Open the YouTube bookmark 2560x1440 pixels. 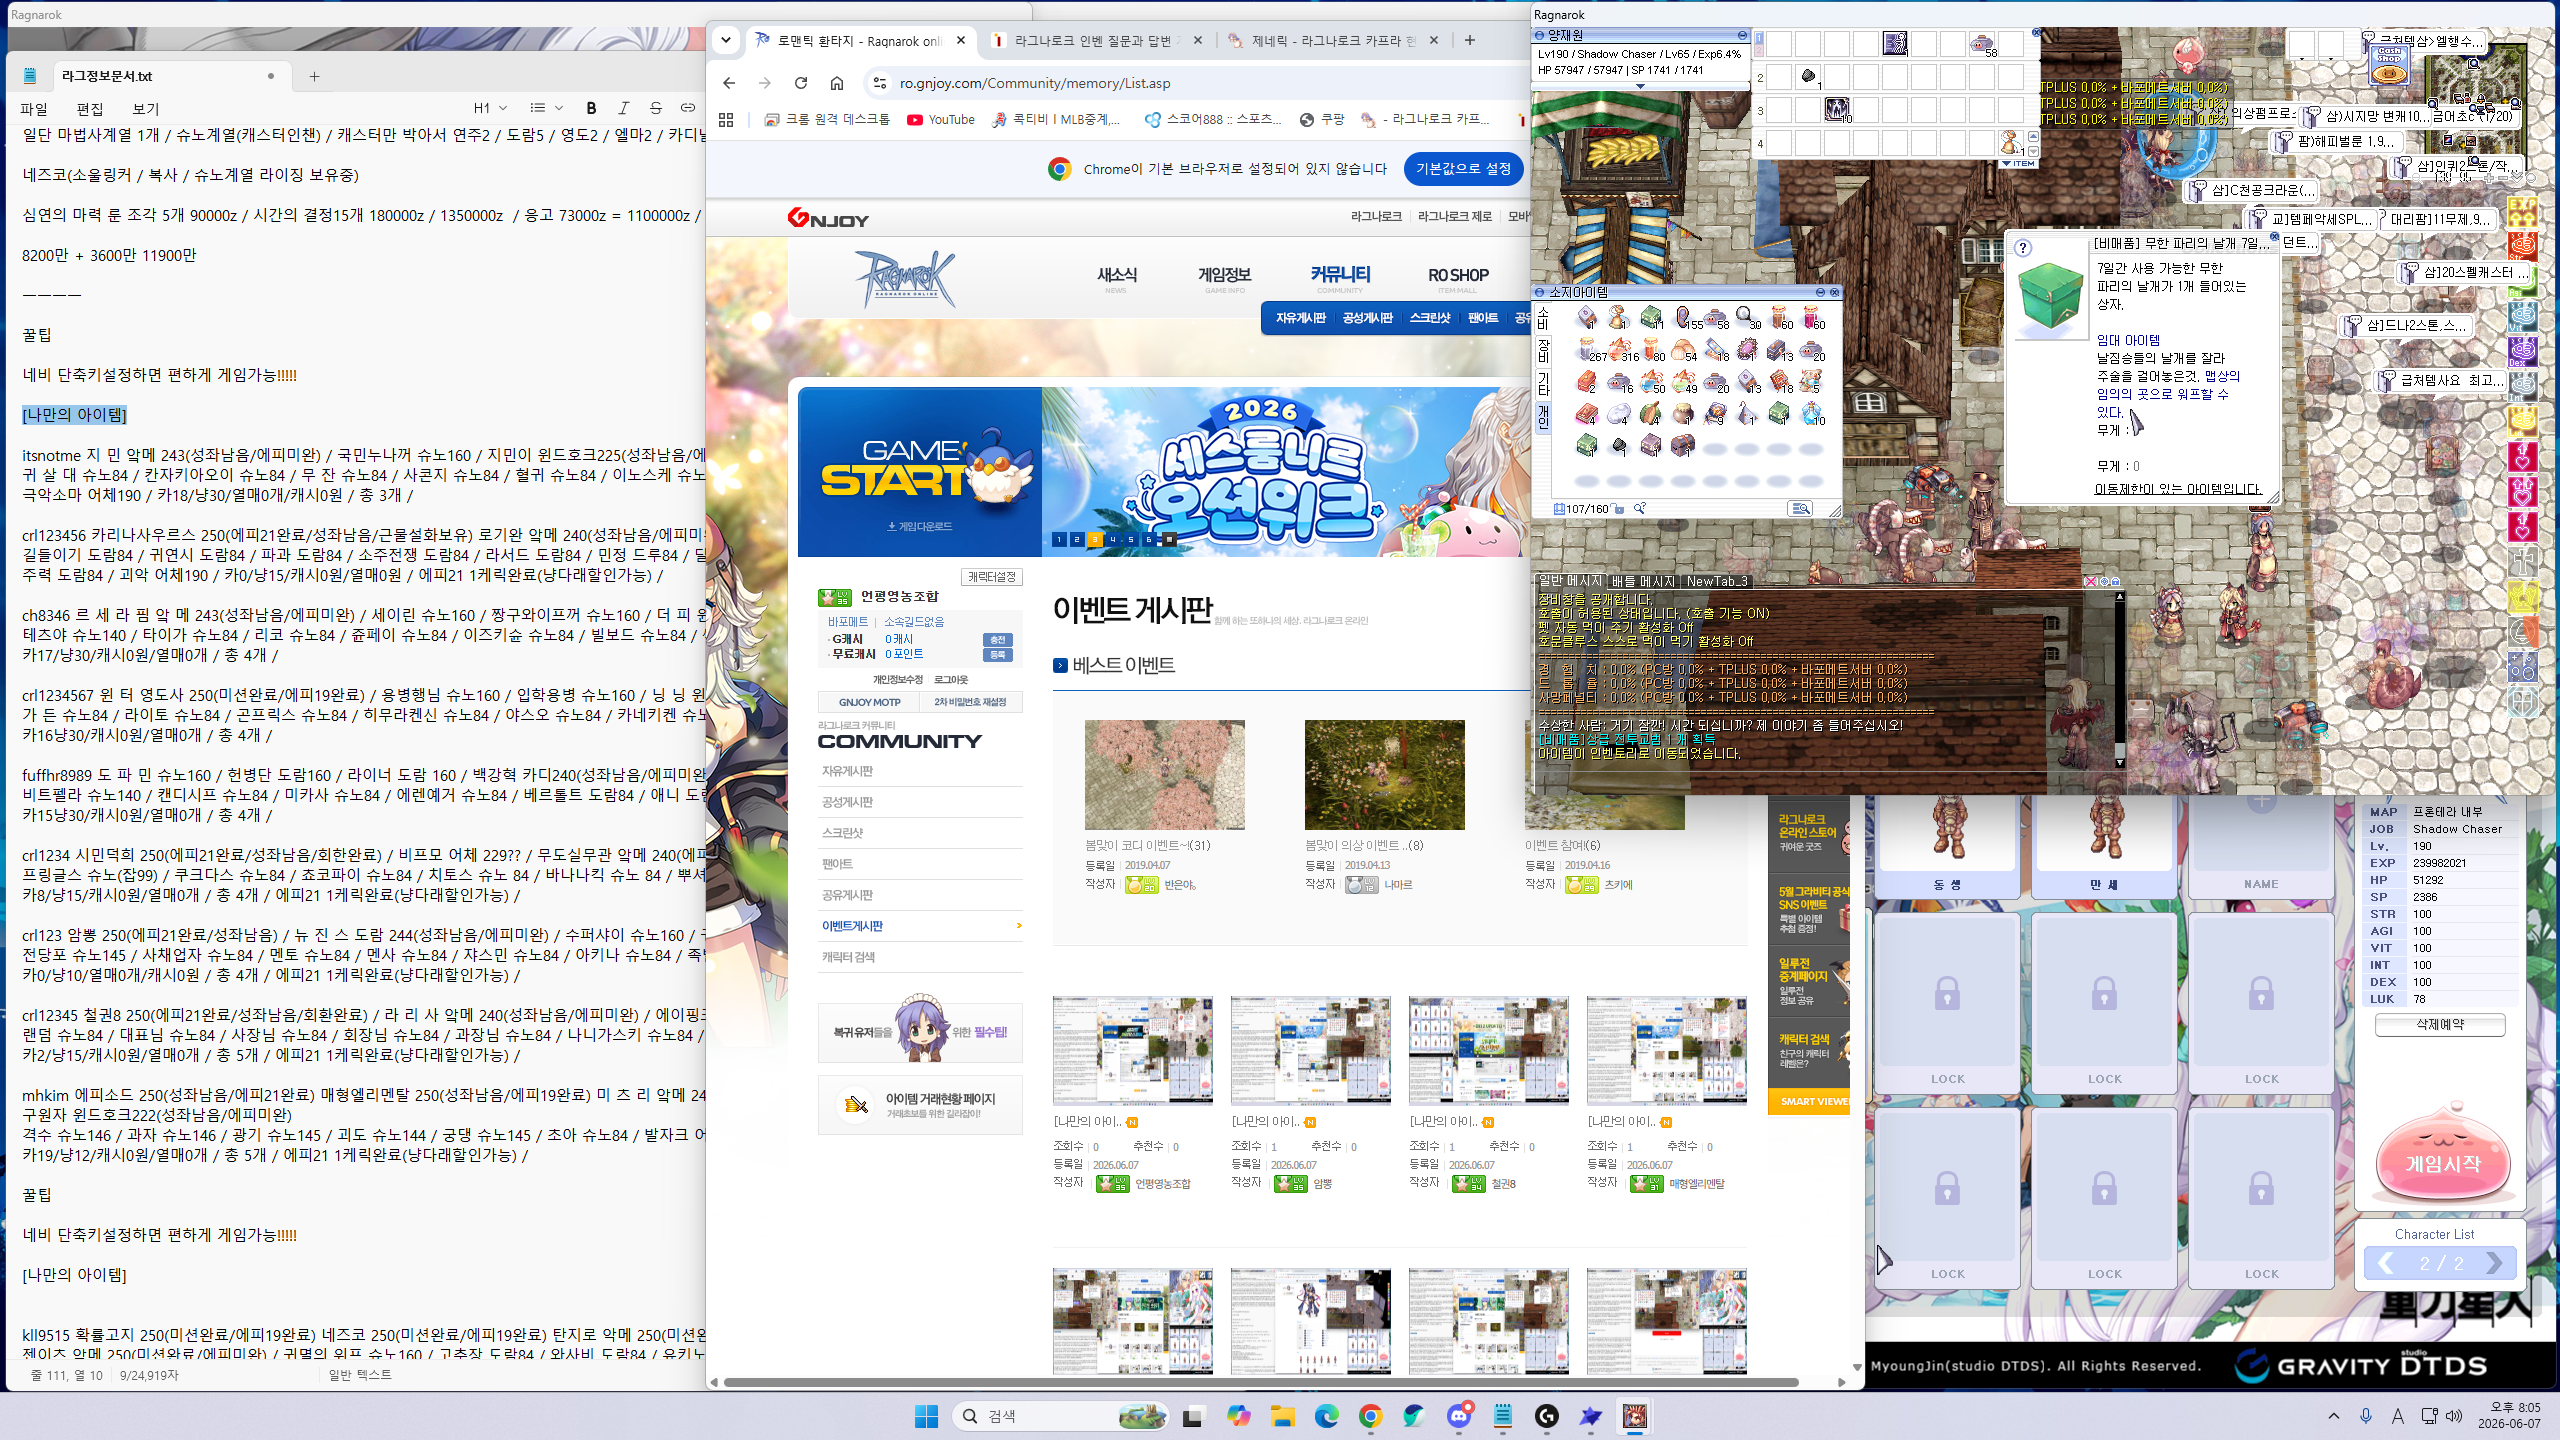pyautogui.click(x=940, y=120)
